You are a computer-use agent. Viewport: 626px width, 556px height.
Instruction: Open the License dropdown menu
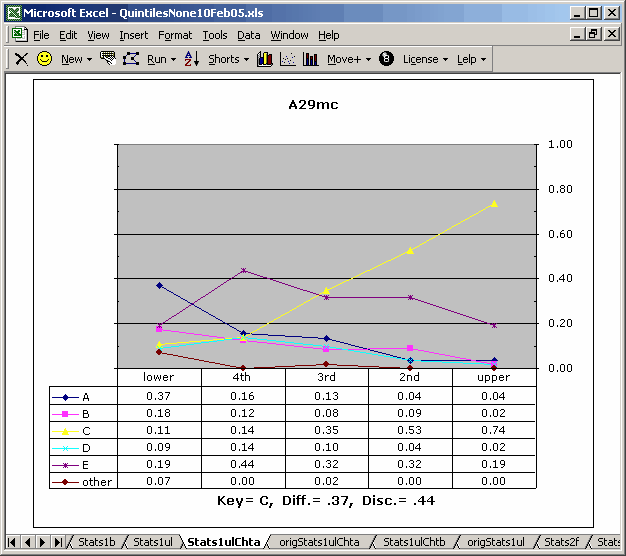coord(425,59)
